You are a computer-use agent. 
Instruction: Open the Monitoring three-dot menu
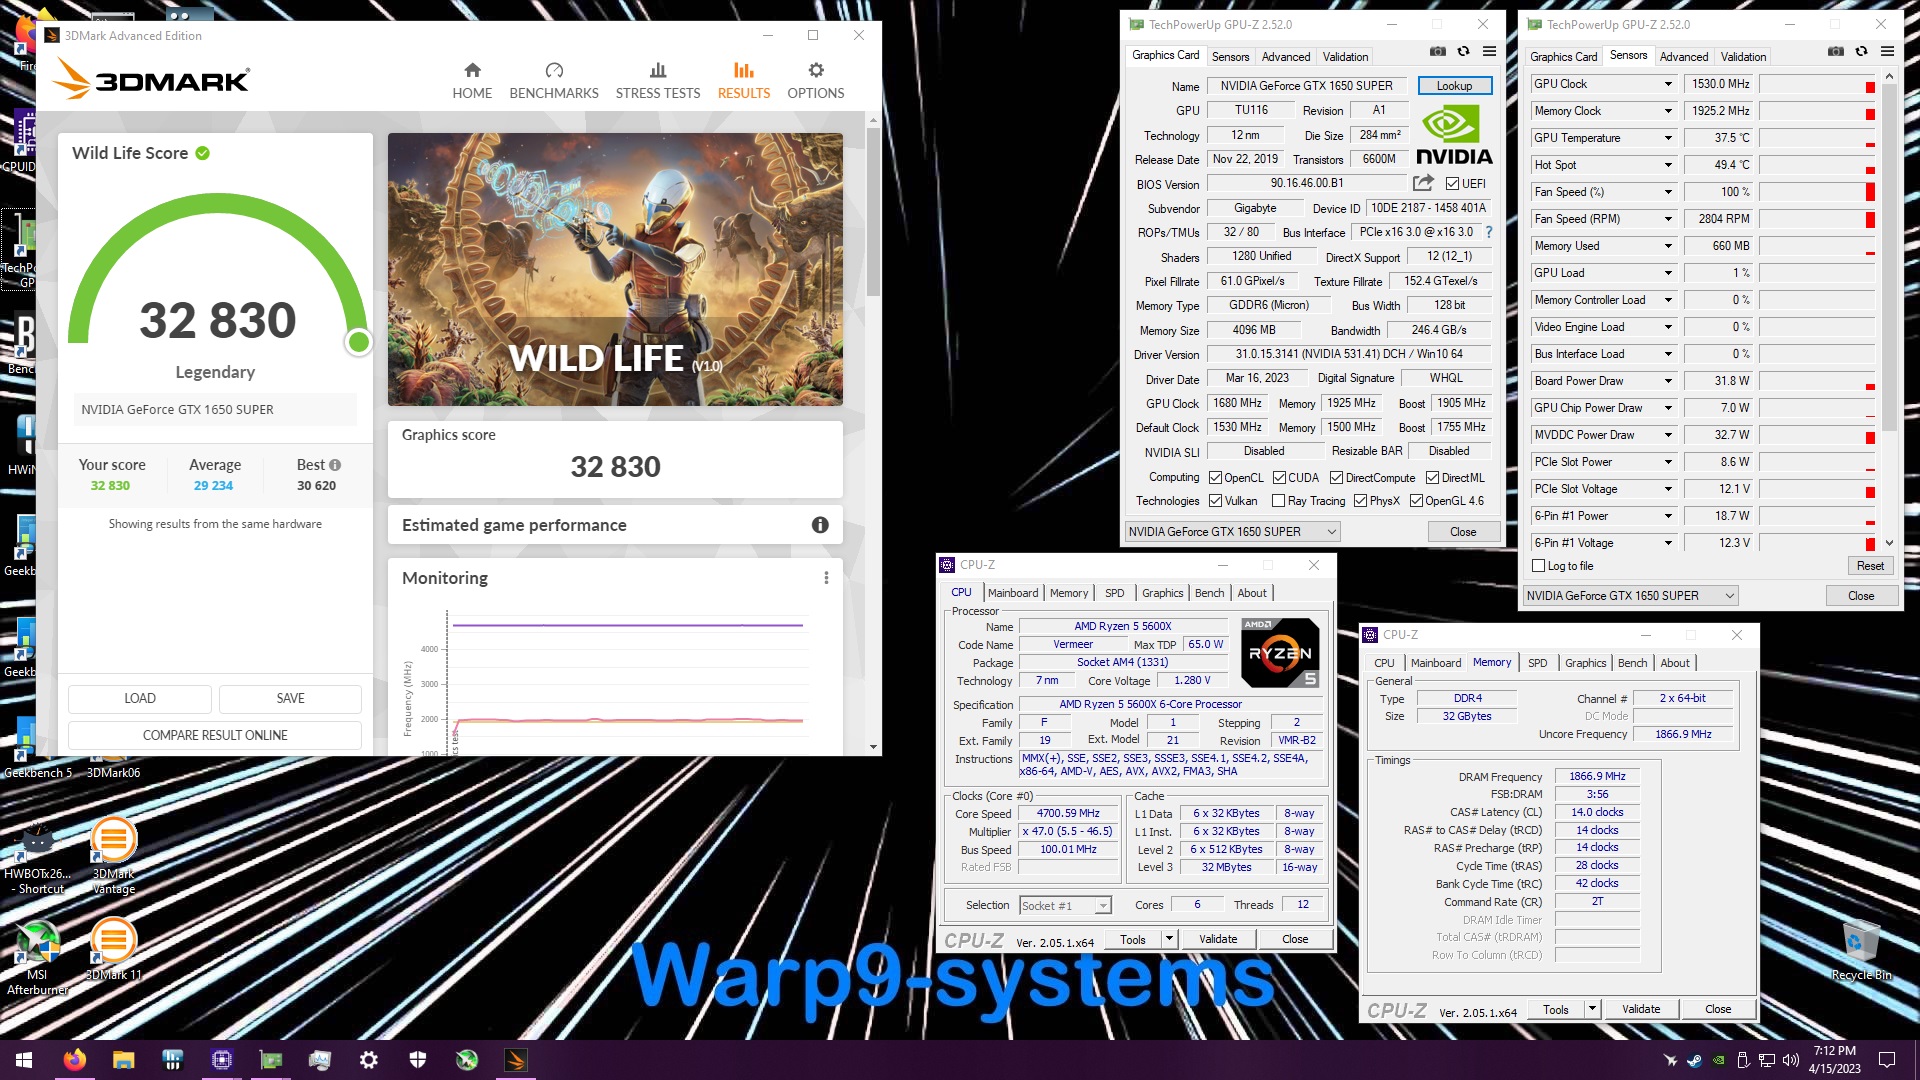tap(826, 578)
